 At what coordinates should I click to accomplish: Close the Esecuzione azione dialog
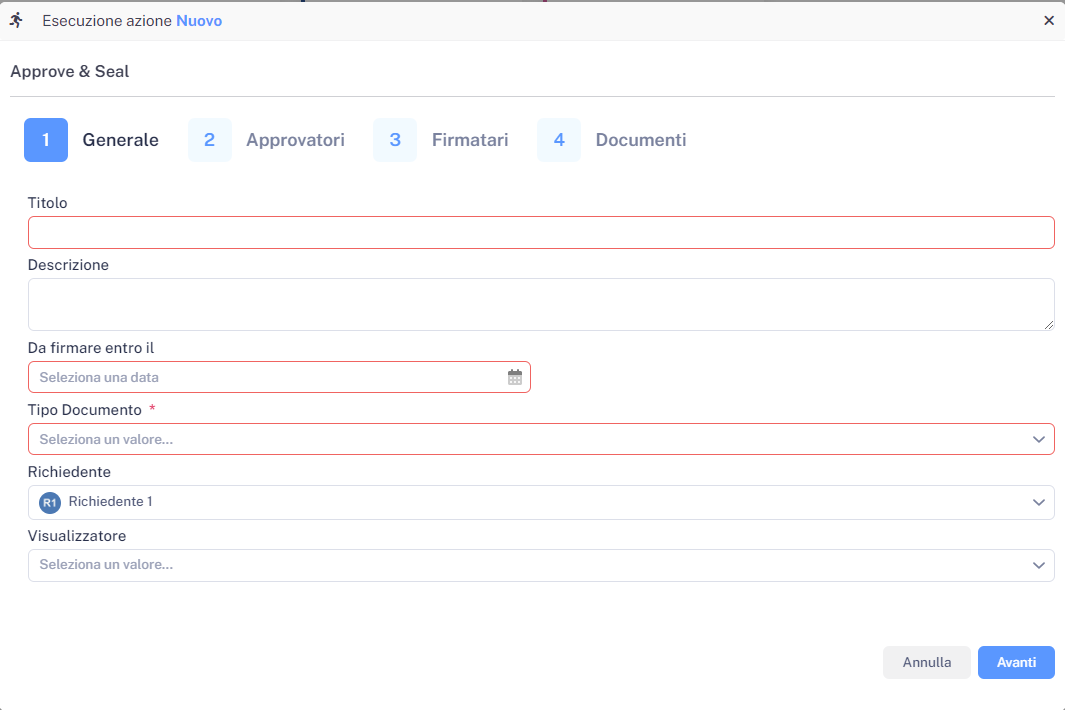[1049, 20]
